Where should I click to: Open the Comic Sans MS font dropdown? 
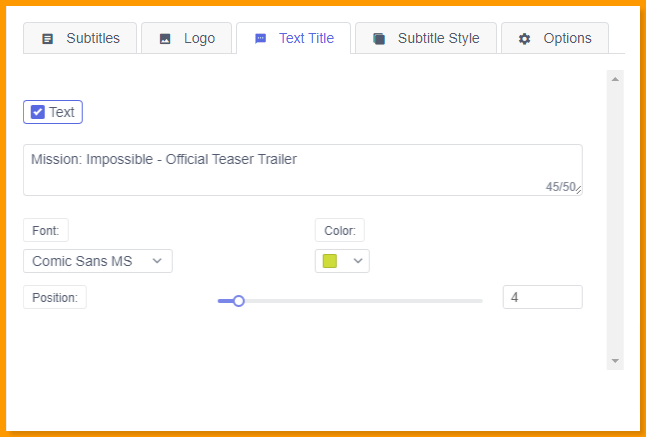(x=98, y=261)
